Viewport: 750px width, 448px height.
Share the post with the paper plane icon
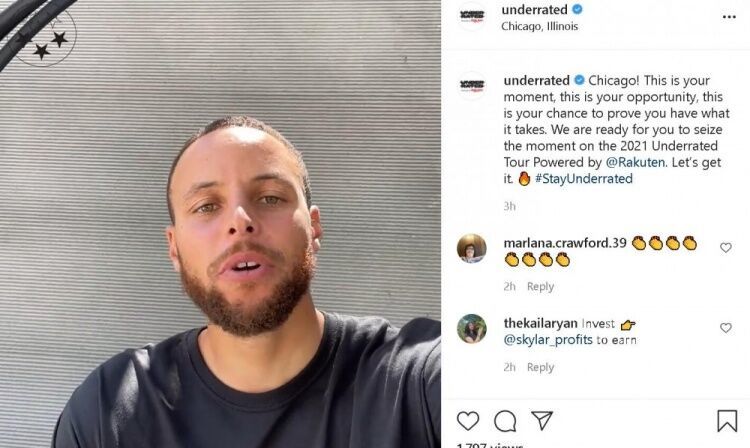(542, 420)
